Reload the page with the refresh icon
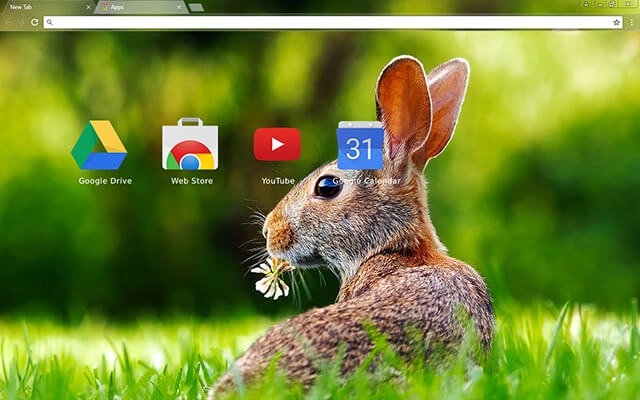This screenshot has height=400, width=640. [35, 22]
